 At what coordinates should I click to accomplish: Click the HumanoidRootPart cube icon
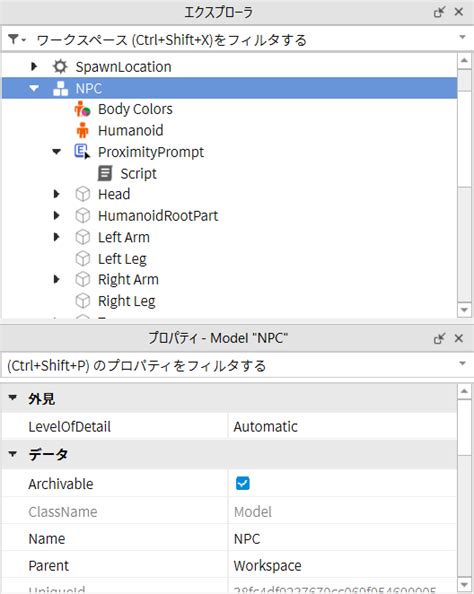pos(83,216)
